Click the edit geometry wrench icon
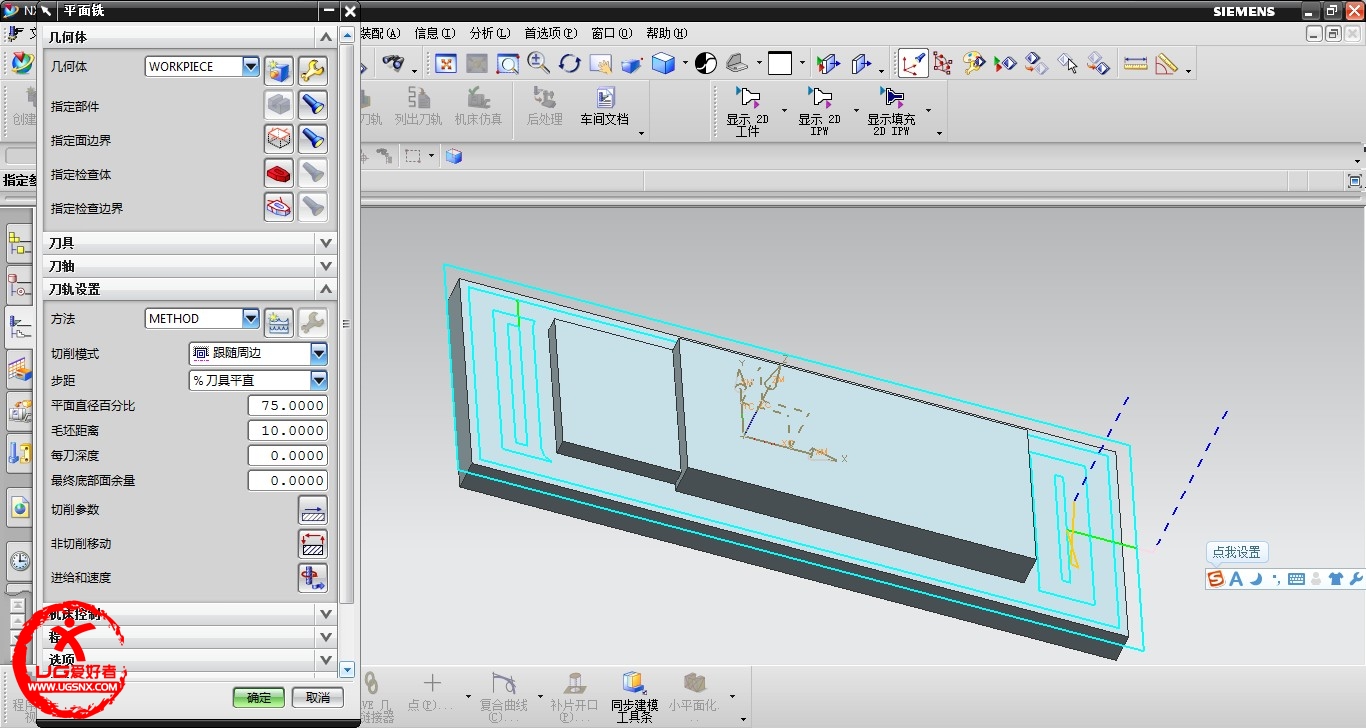This screenshot has height=728, width=1366. [313, 70]
